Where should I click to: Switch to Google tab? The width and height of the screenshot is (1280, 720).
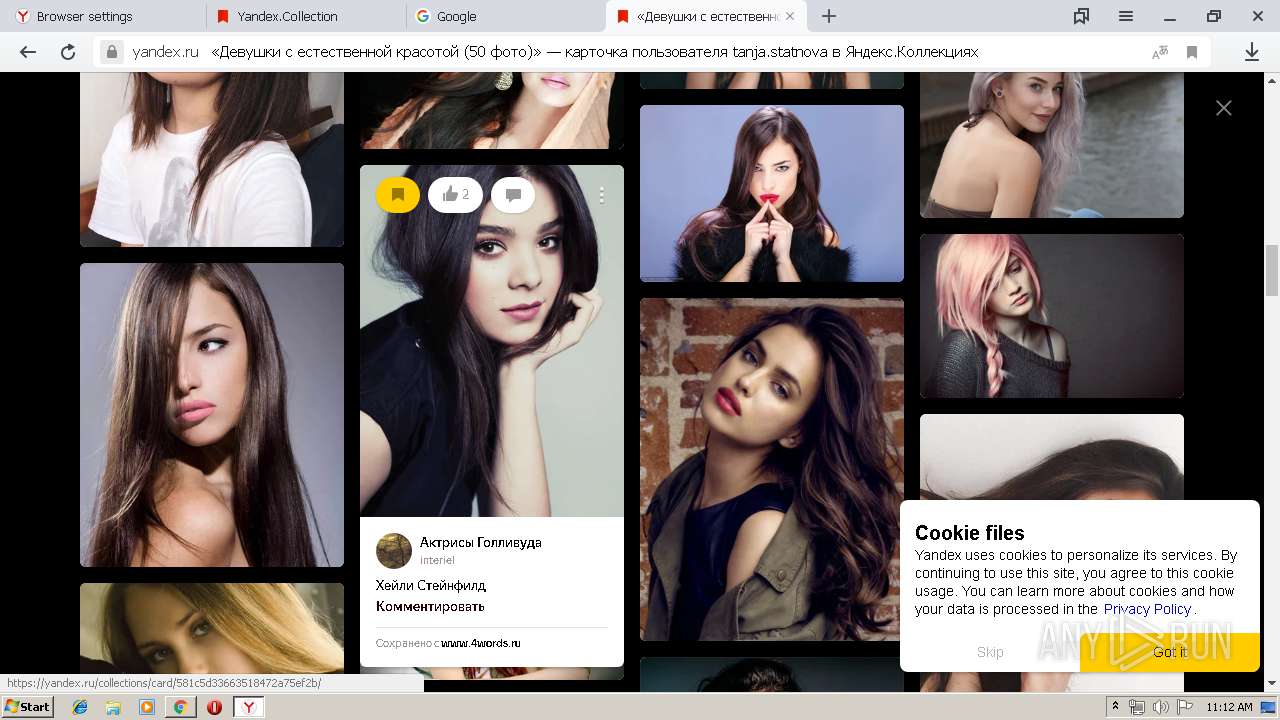[506, 16]
